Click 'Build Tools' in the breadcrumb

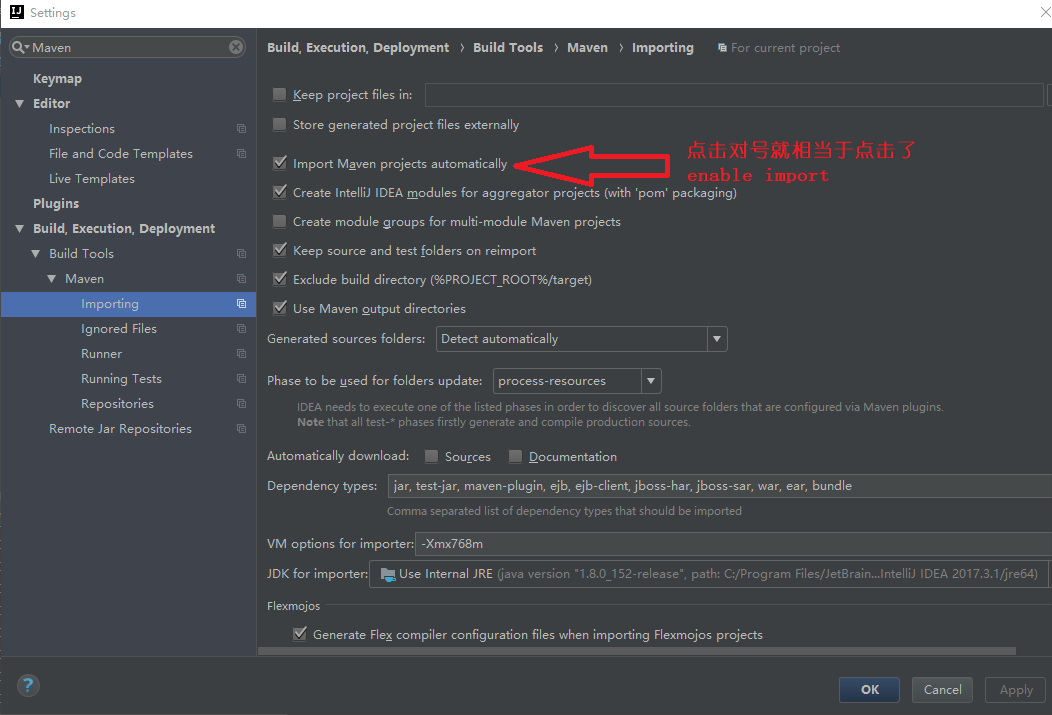(x=508, y=47)
